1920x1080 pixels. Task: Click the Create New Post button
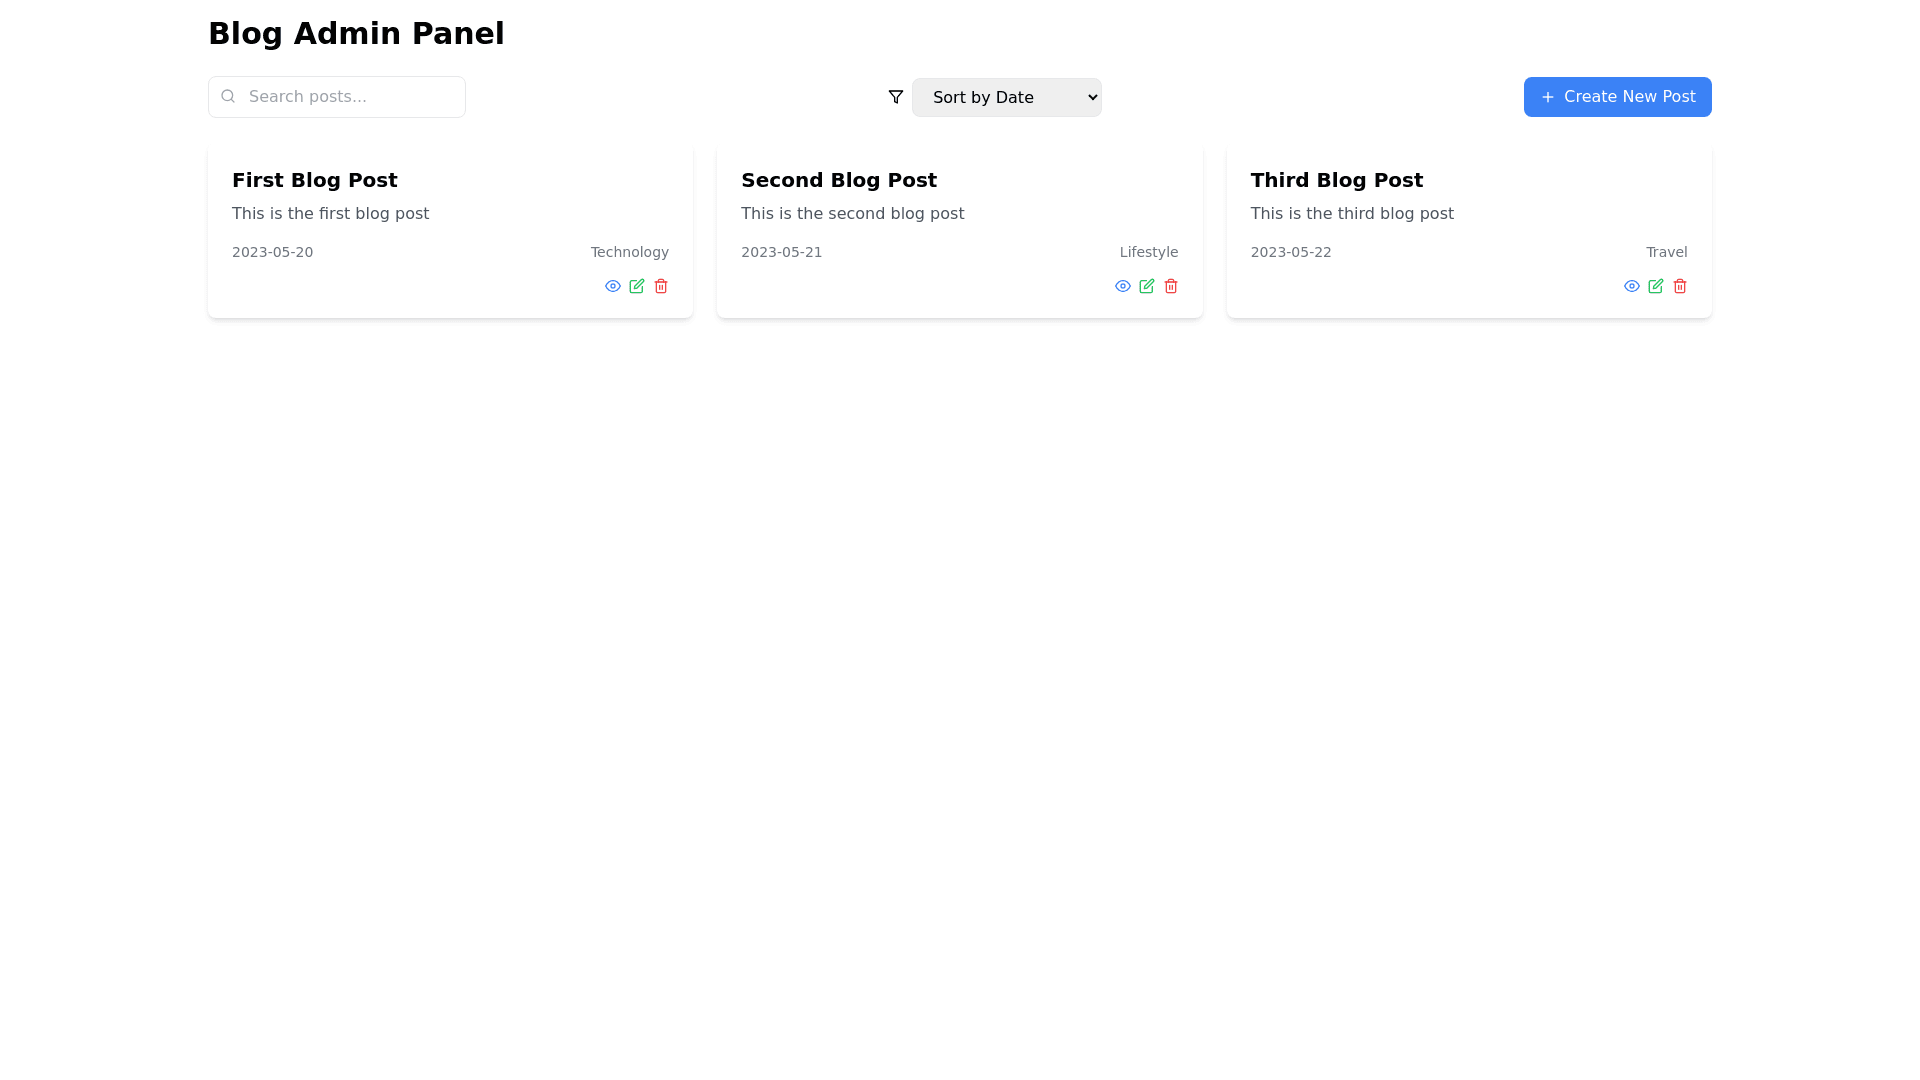coord(1617,97)
